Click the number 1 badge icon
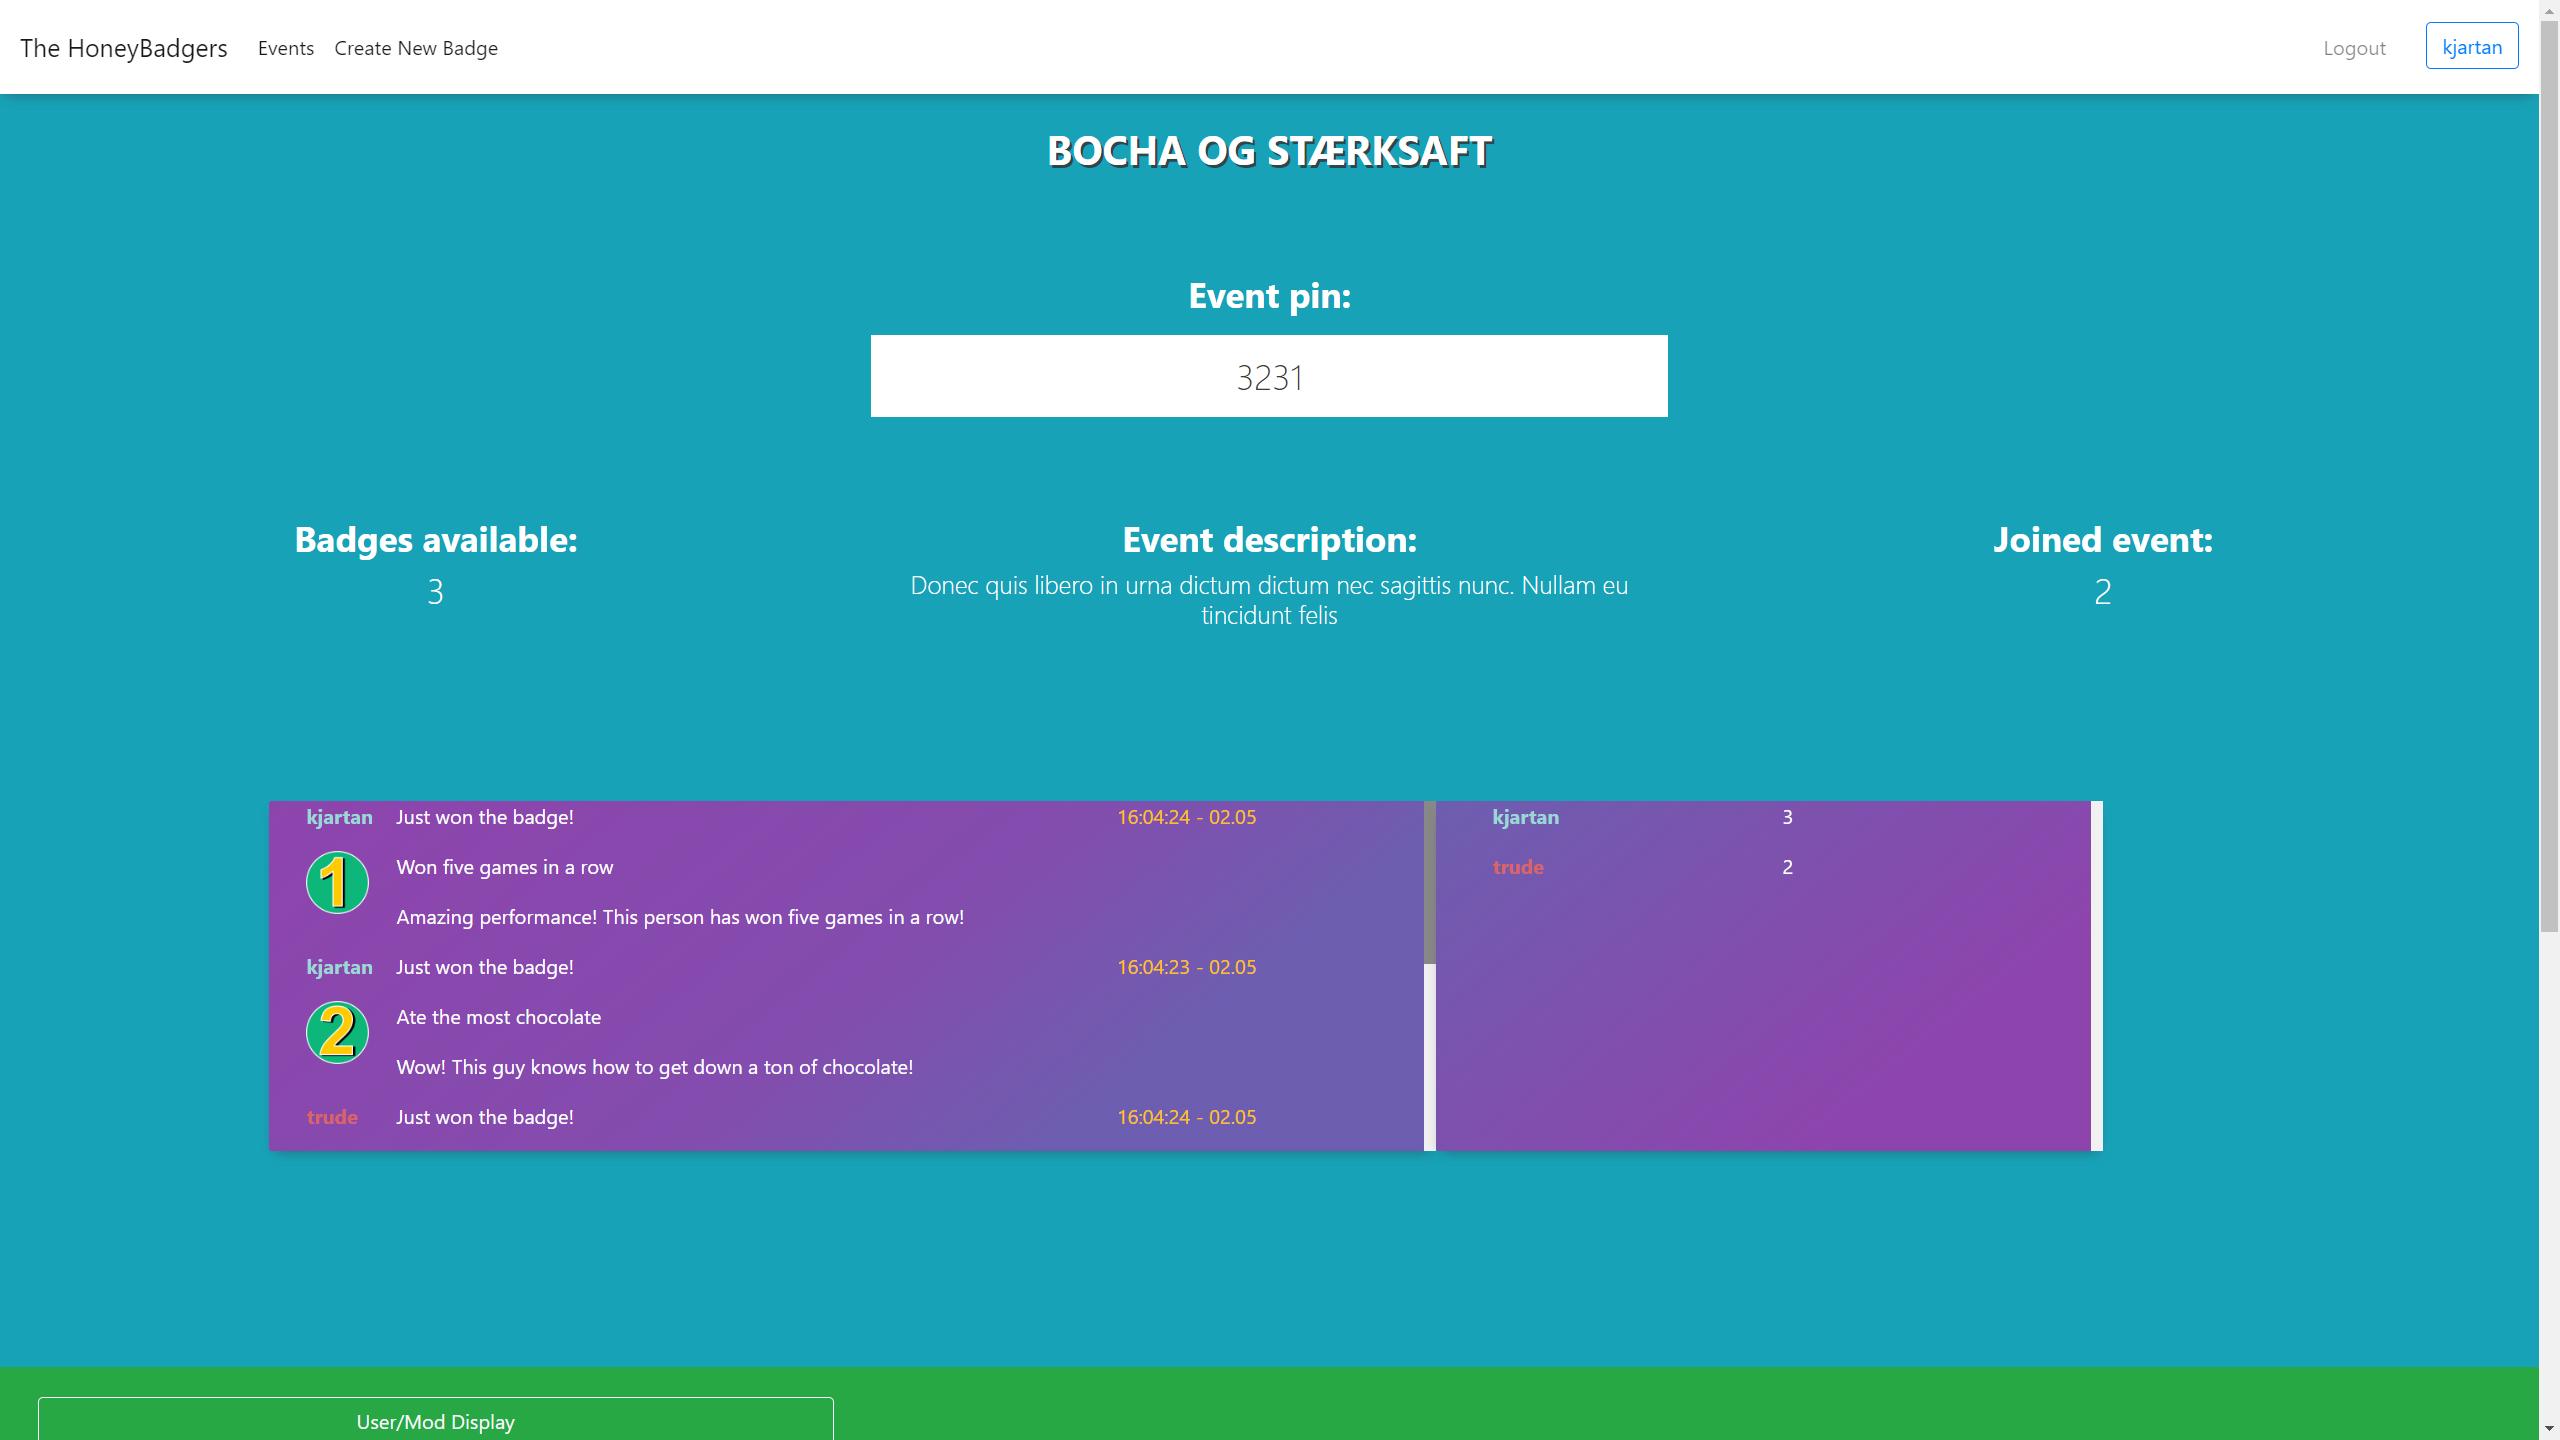The height and width of the screenshot is (1440, 2560). [337, 883]
